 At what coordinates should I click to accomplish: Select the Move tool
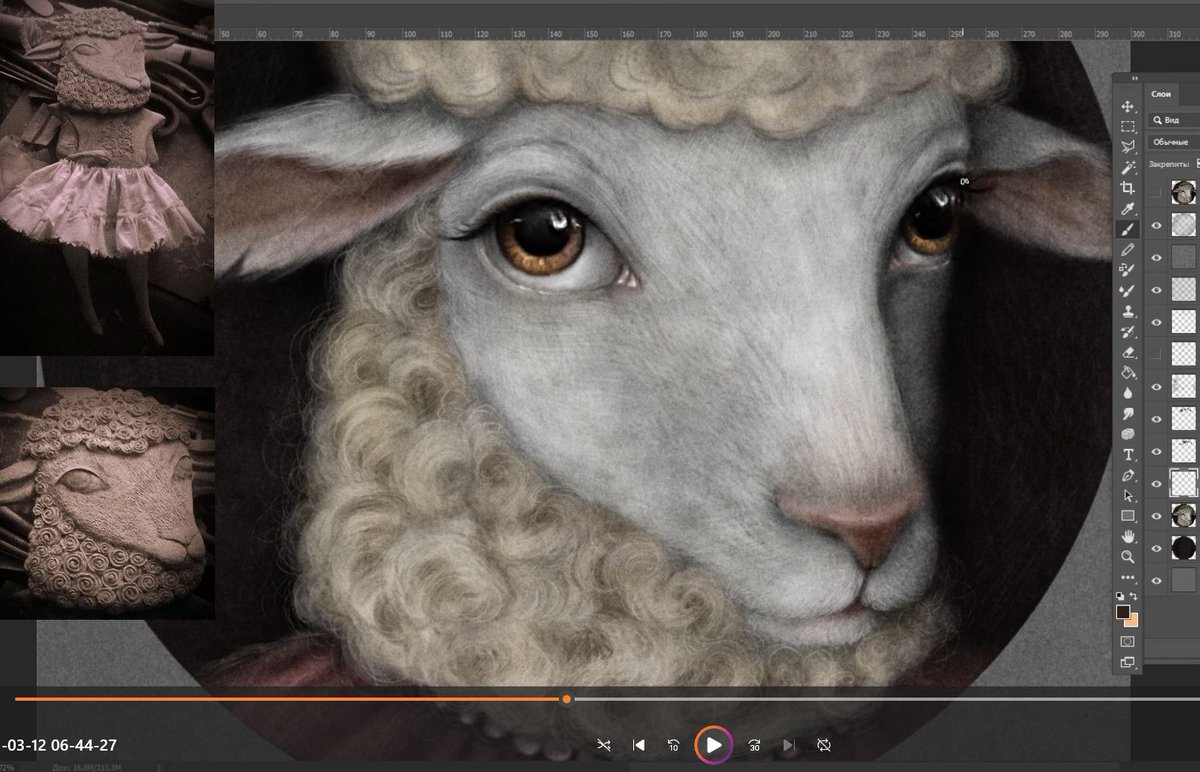point(1128,106)
